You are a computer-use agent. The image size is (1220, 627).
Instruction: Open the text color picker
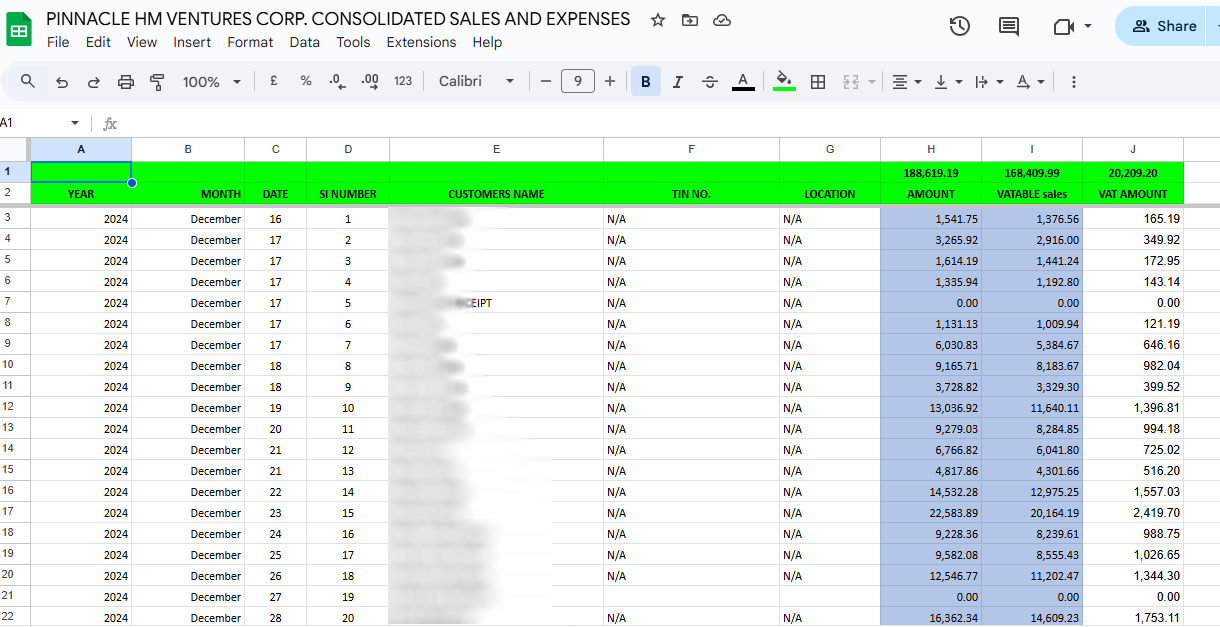pyautogui.click(x=743, y=82)
